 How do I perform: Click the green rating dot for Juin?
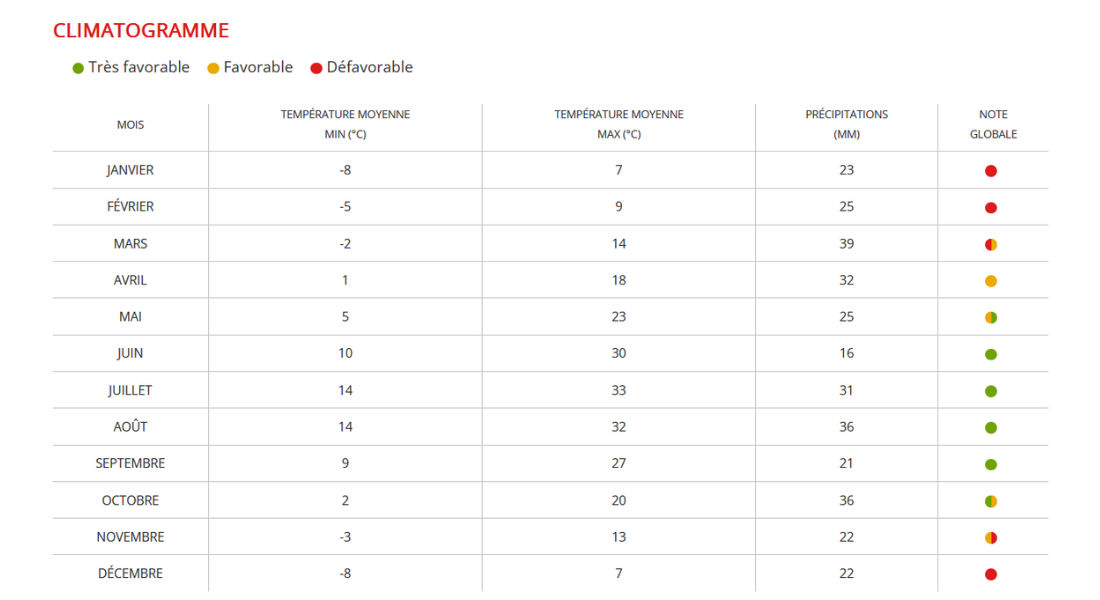point(991,354)
